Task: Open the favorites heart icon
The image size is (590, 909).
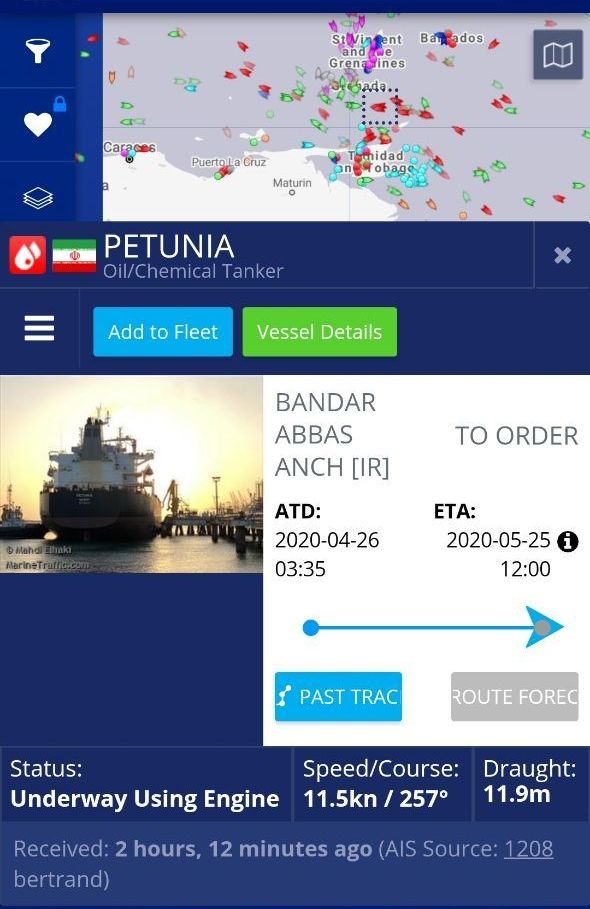Action: coord(38,124)
